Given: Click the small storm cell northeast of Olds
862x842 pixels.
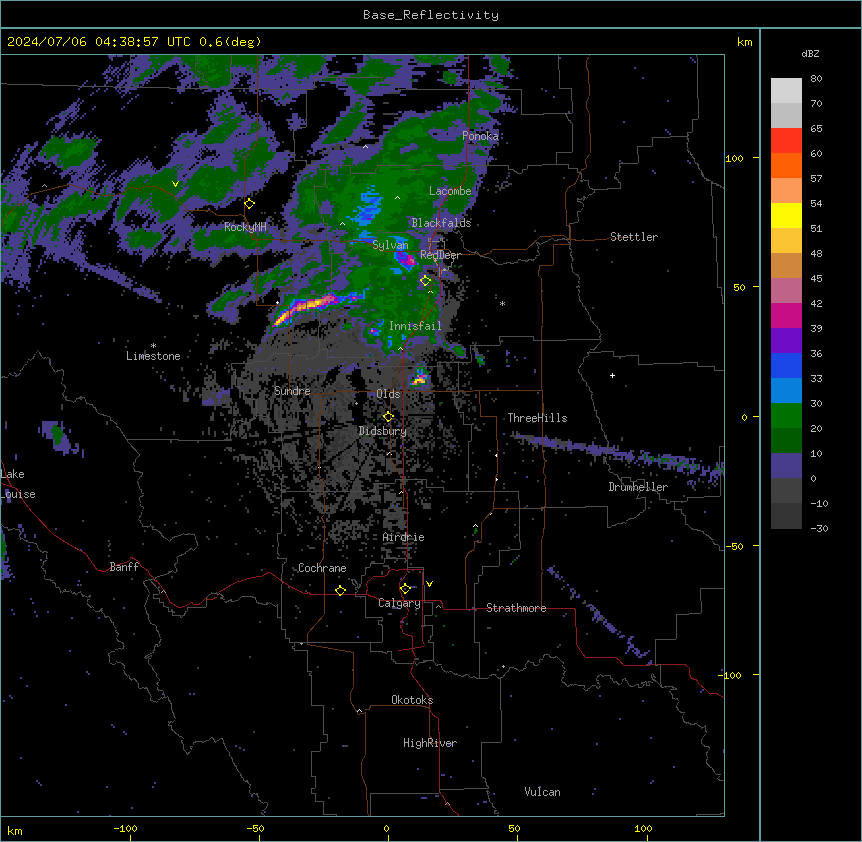Looking at the screenshot, I should (x=419, y=377).
